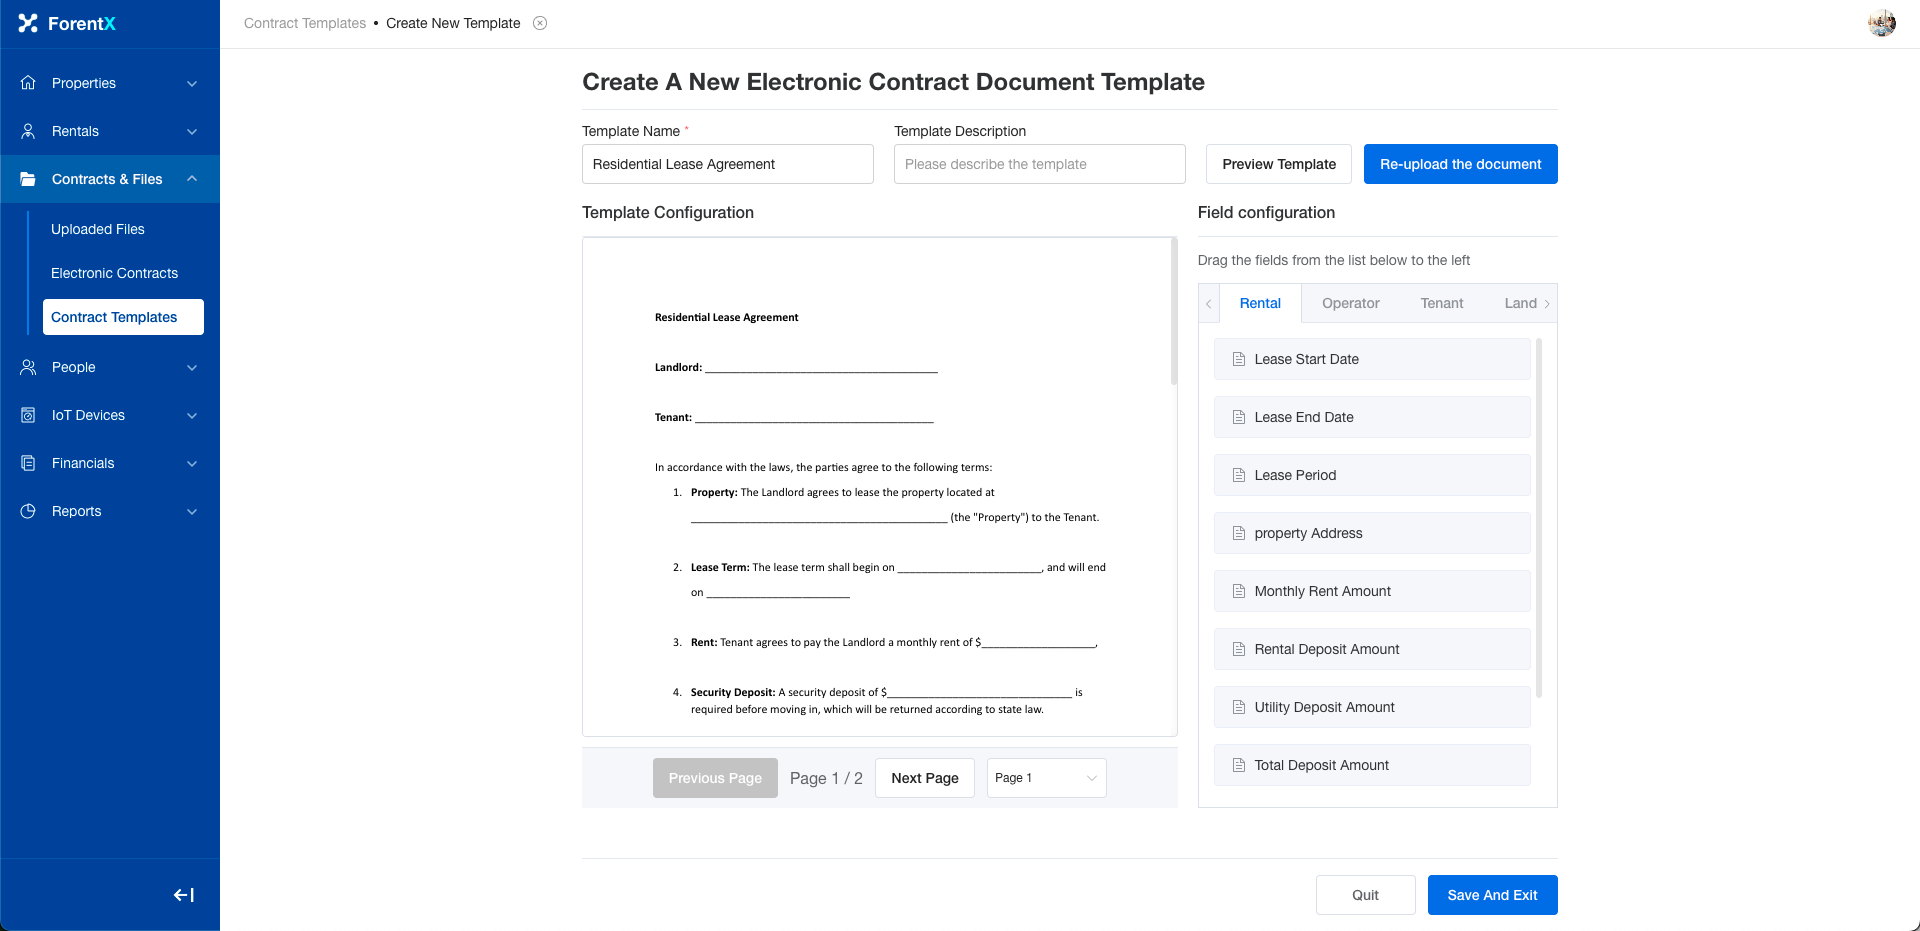1920x931 pixels.
Task: Click the Reports pie chart icon
Action: (28, 511)
